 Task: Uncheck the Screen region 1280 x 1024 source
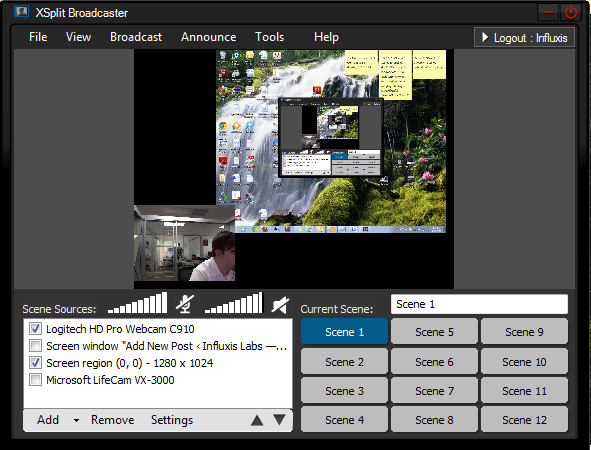35,363
